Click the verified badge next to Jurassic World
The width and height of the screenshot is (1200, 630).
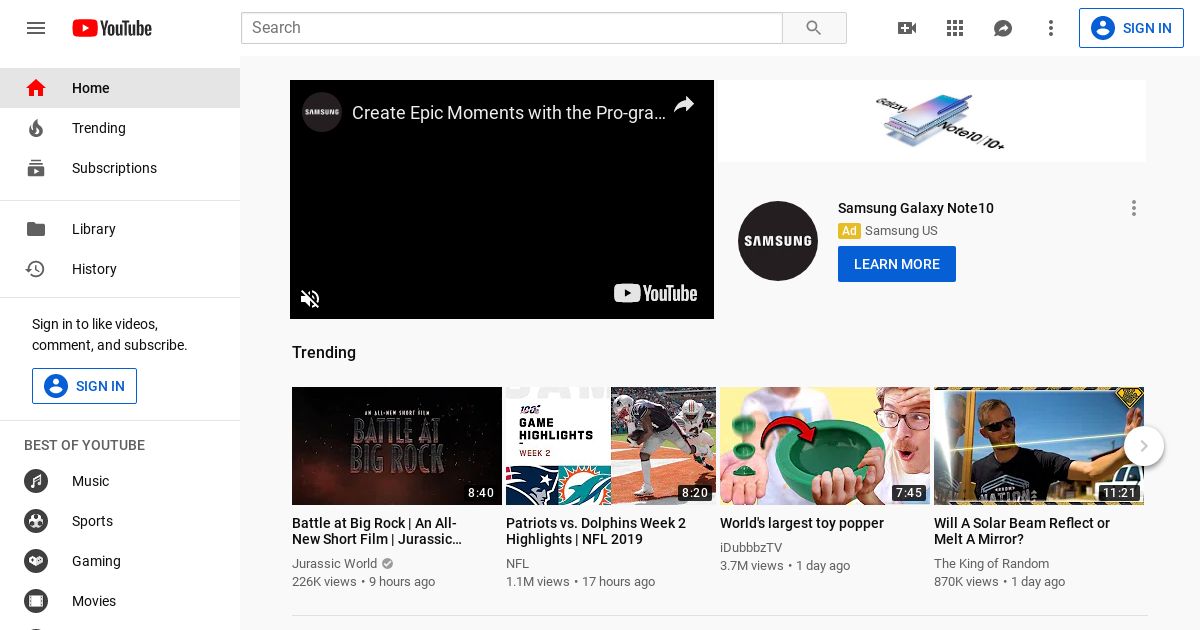coord(388,564)
